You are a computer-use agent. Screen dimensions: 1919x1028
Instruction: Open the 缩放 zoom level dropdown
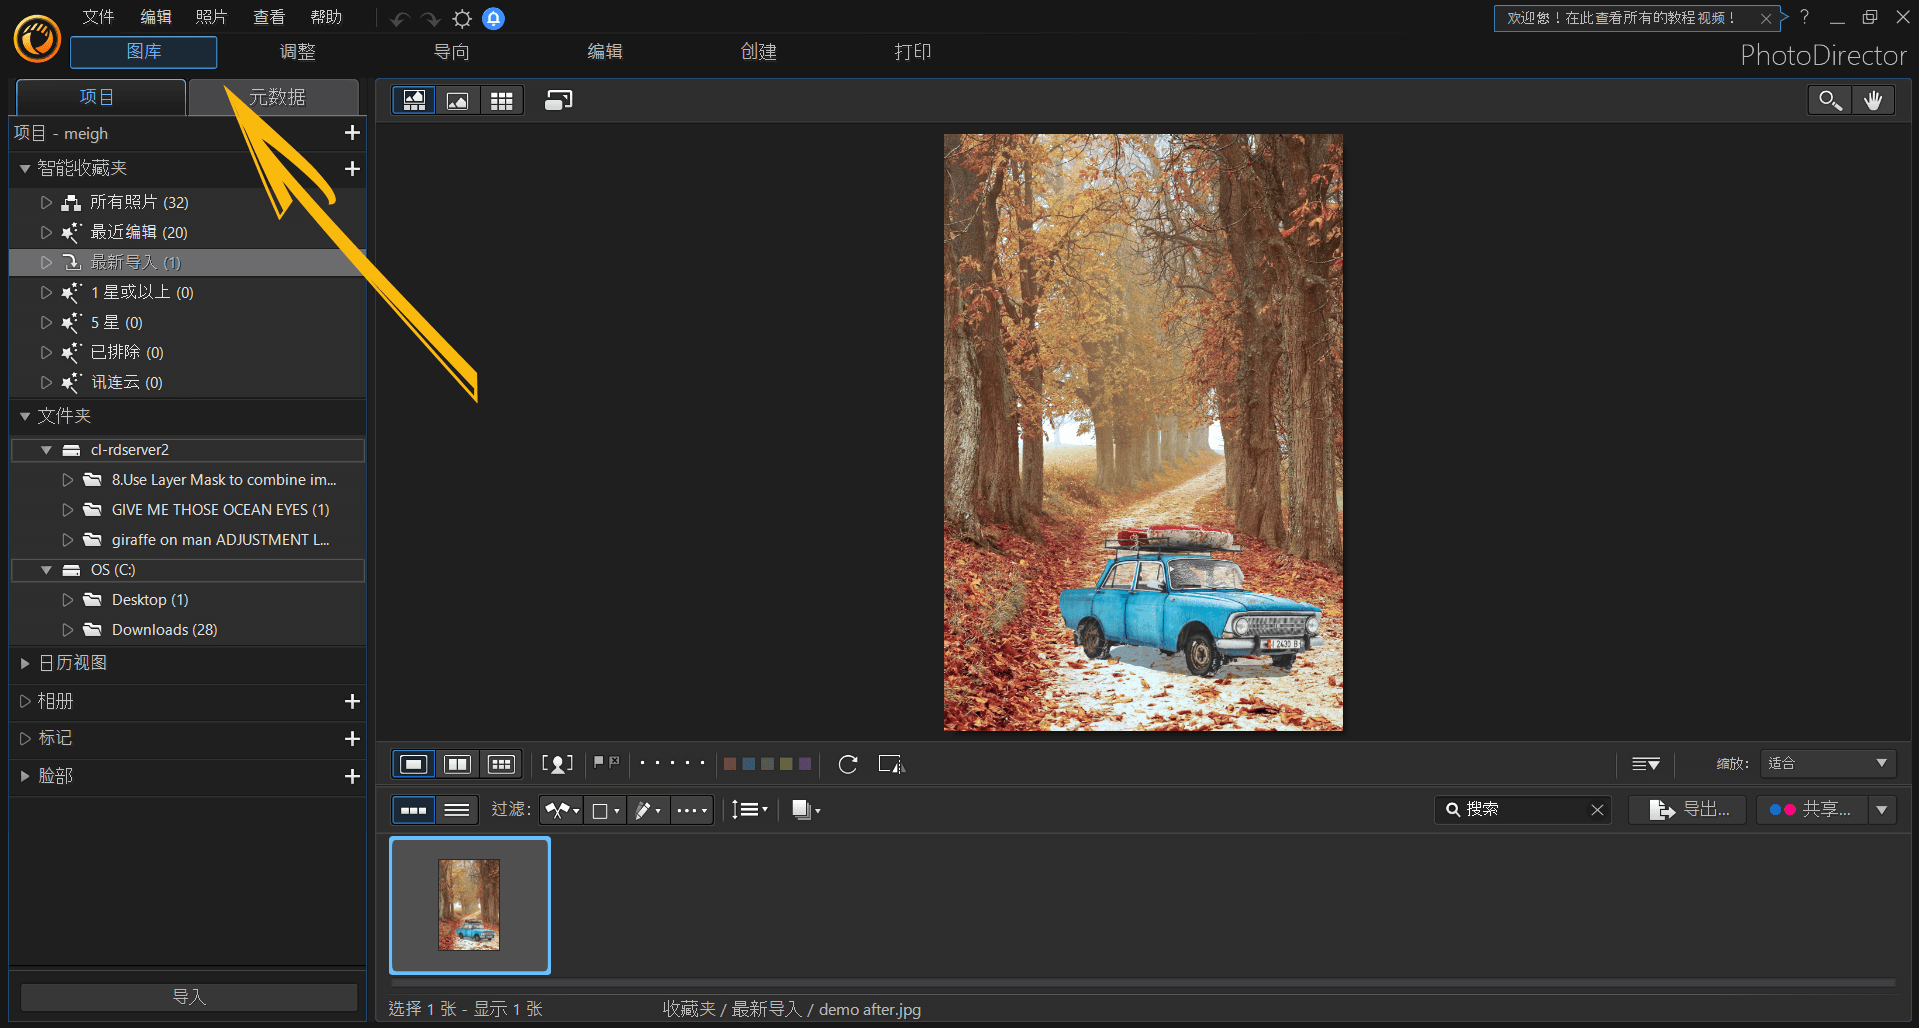coord(1827,763)
